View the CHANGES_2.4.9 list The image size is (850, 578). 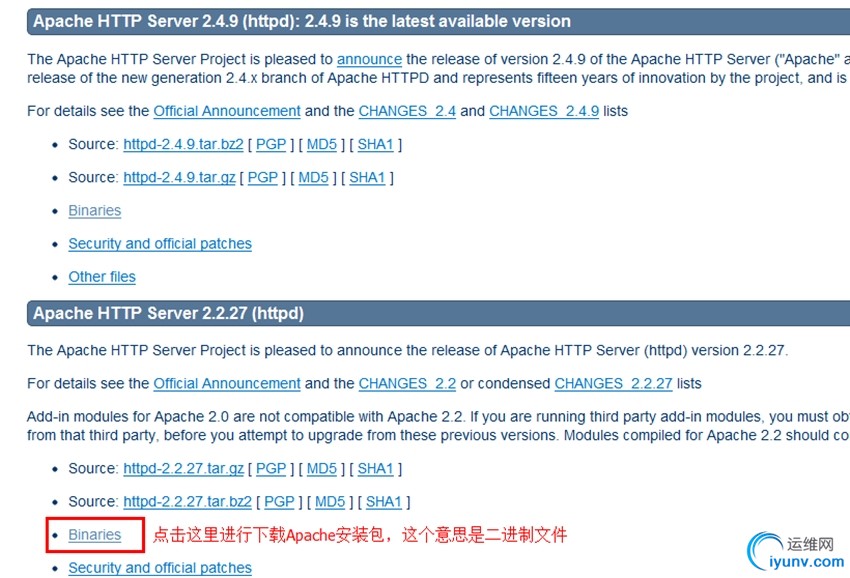pos(544,111)
